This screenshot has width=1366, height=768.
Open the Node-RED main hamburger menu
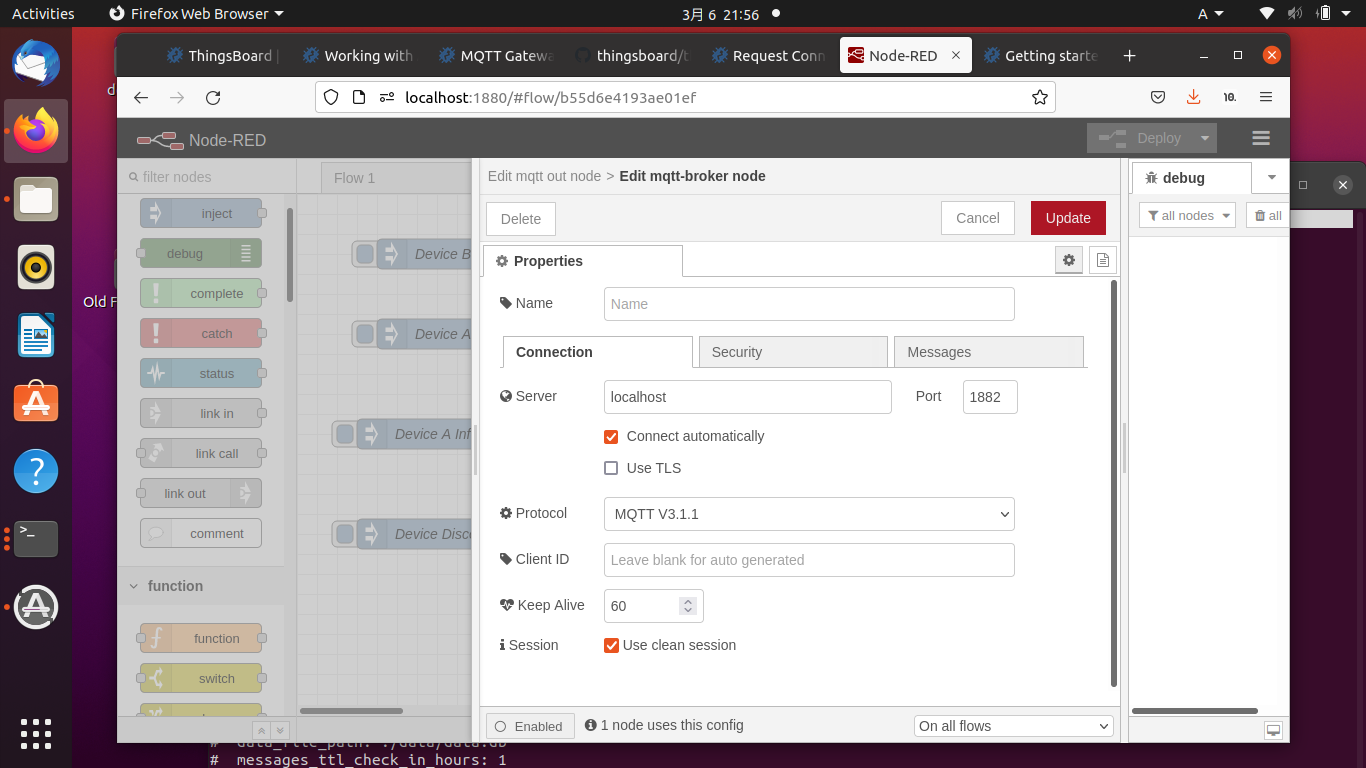(1260, 138)
